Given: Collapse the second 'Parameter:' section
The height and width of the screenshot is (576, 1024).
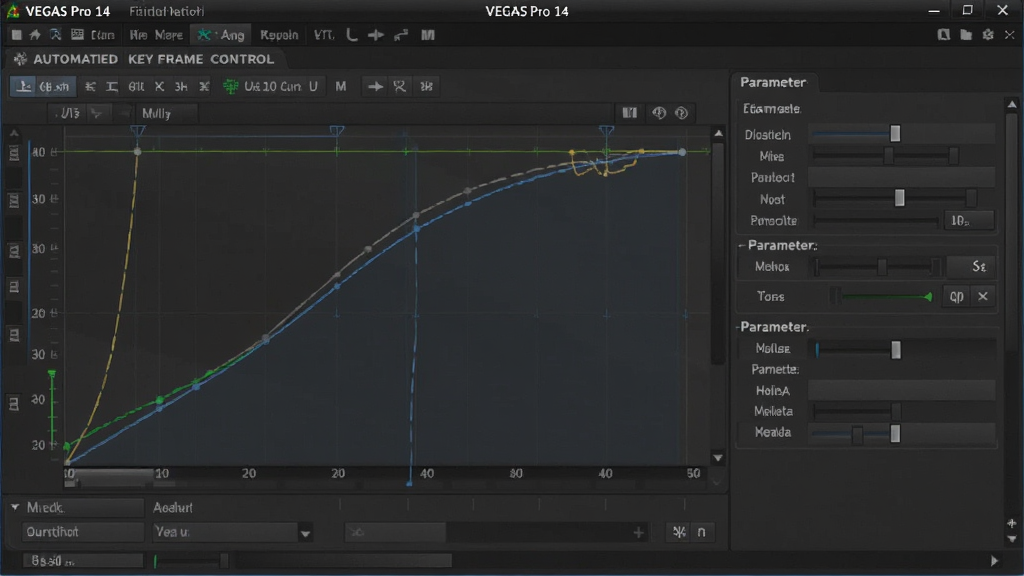Looking at the screenshot, I should pyautogui.click(x=742, y=246).
